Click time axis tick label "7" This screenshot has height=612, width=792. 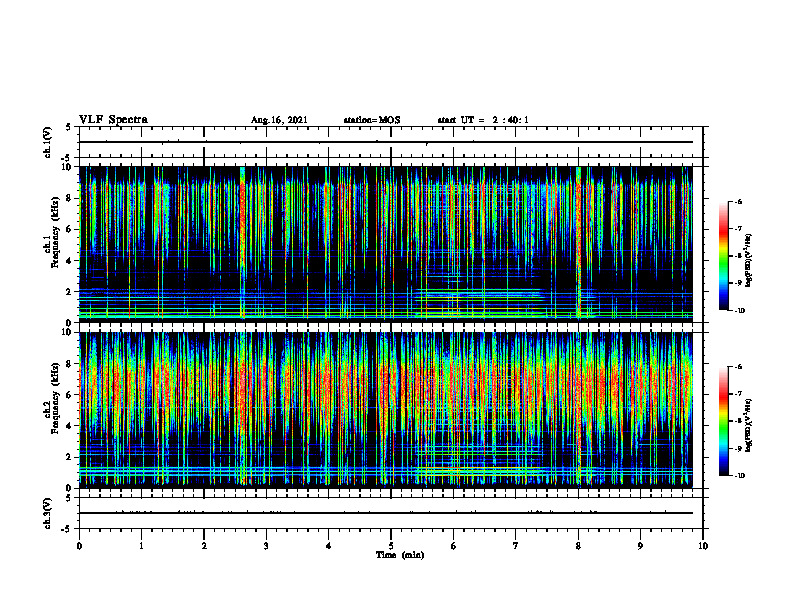[516, 546]
